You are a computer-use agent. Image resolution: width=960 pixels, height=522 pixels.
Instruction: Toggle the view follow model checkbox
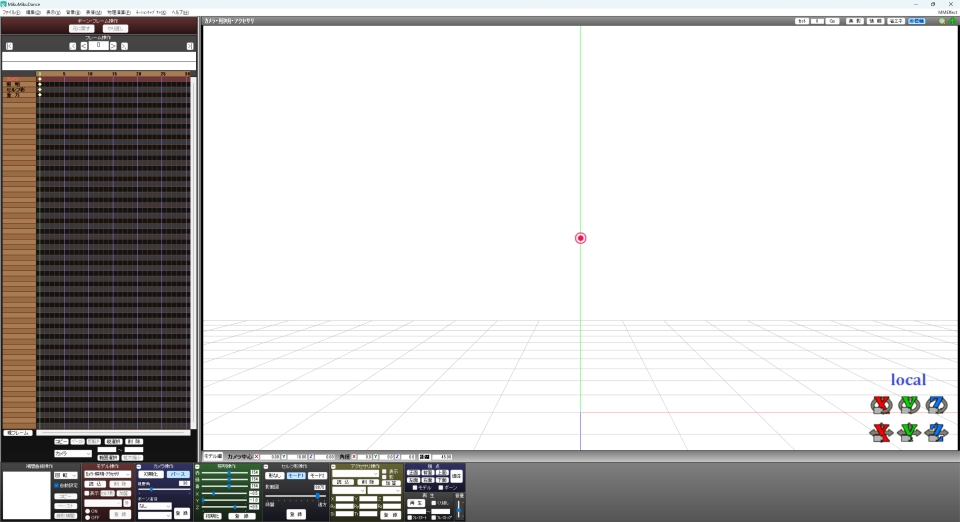(415, 488)
